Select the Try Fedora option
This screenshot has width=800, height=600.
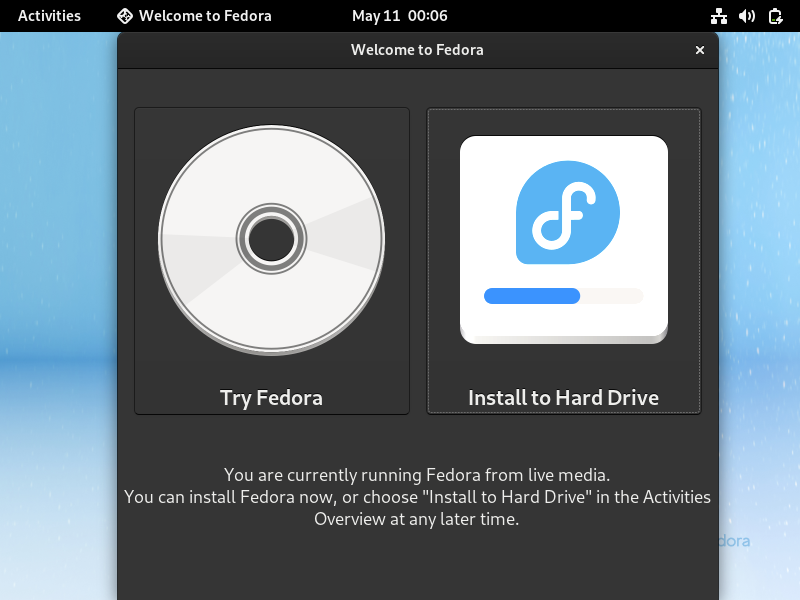coord(271,260)
